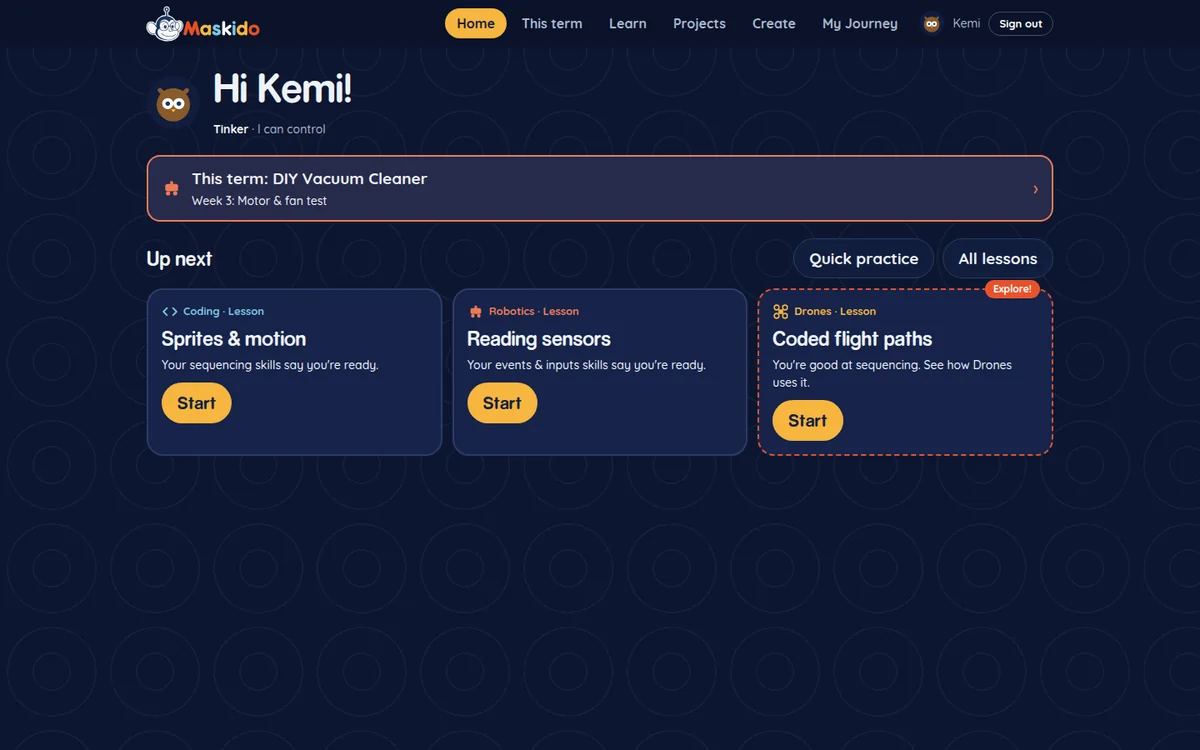1200x750 pixels.
Task: Open the This term menu item
Action: 552,24
